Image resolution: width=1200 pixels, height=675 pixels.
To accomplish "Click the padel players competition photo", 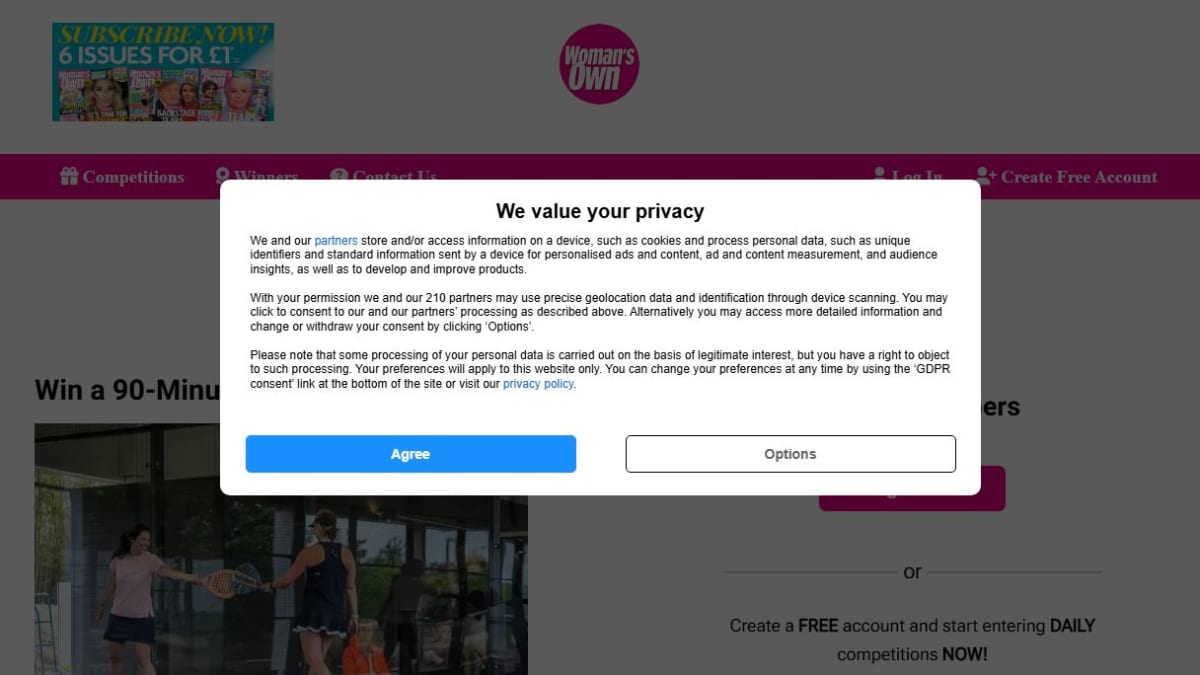I will (x=281, y=549).
